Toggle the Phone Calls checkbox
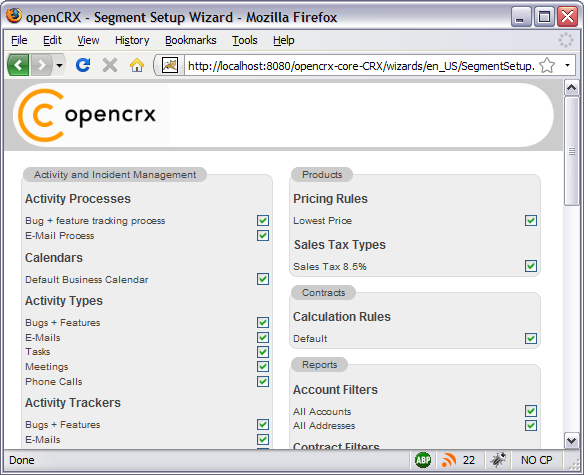This screenshot has width=584, height=475. point(263,381)
